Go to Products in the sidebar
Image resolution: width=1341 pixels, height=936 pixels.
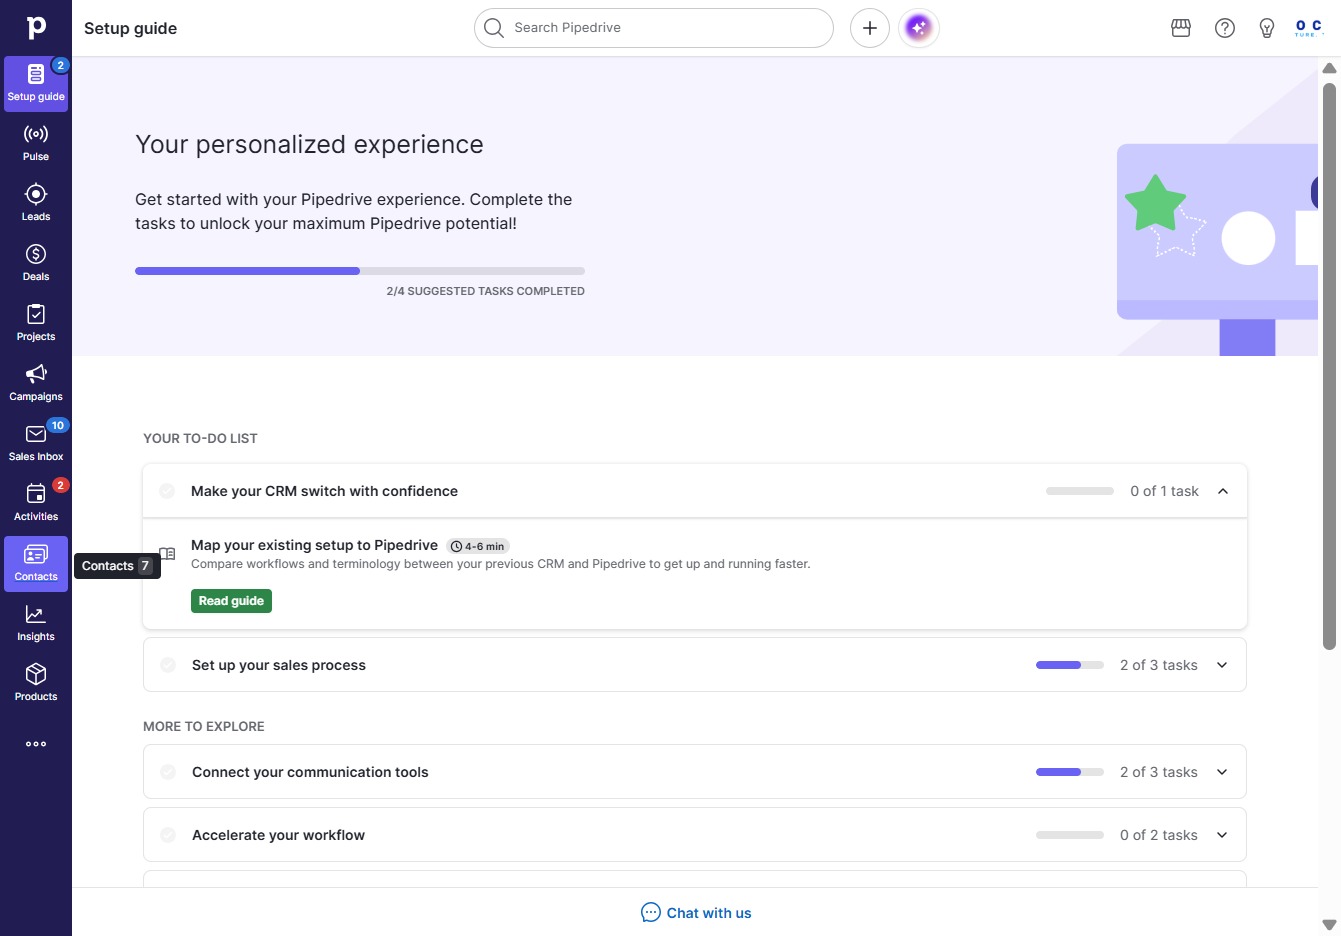(x=36, y=683)
